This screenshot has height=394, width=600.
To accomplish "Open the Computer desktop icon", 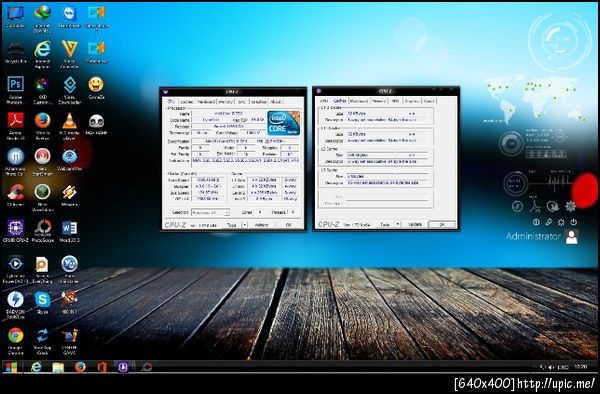I will click(x=15, y=17).
